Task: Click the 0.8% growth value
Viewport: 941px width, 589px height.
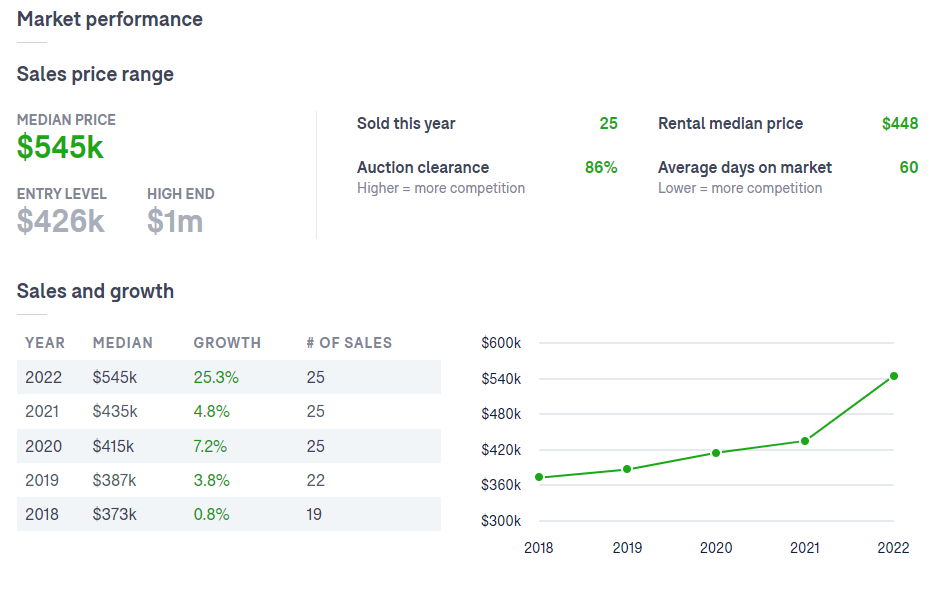Action: pos(211,514)
